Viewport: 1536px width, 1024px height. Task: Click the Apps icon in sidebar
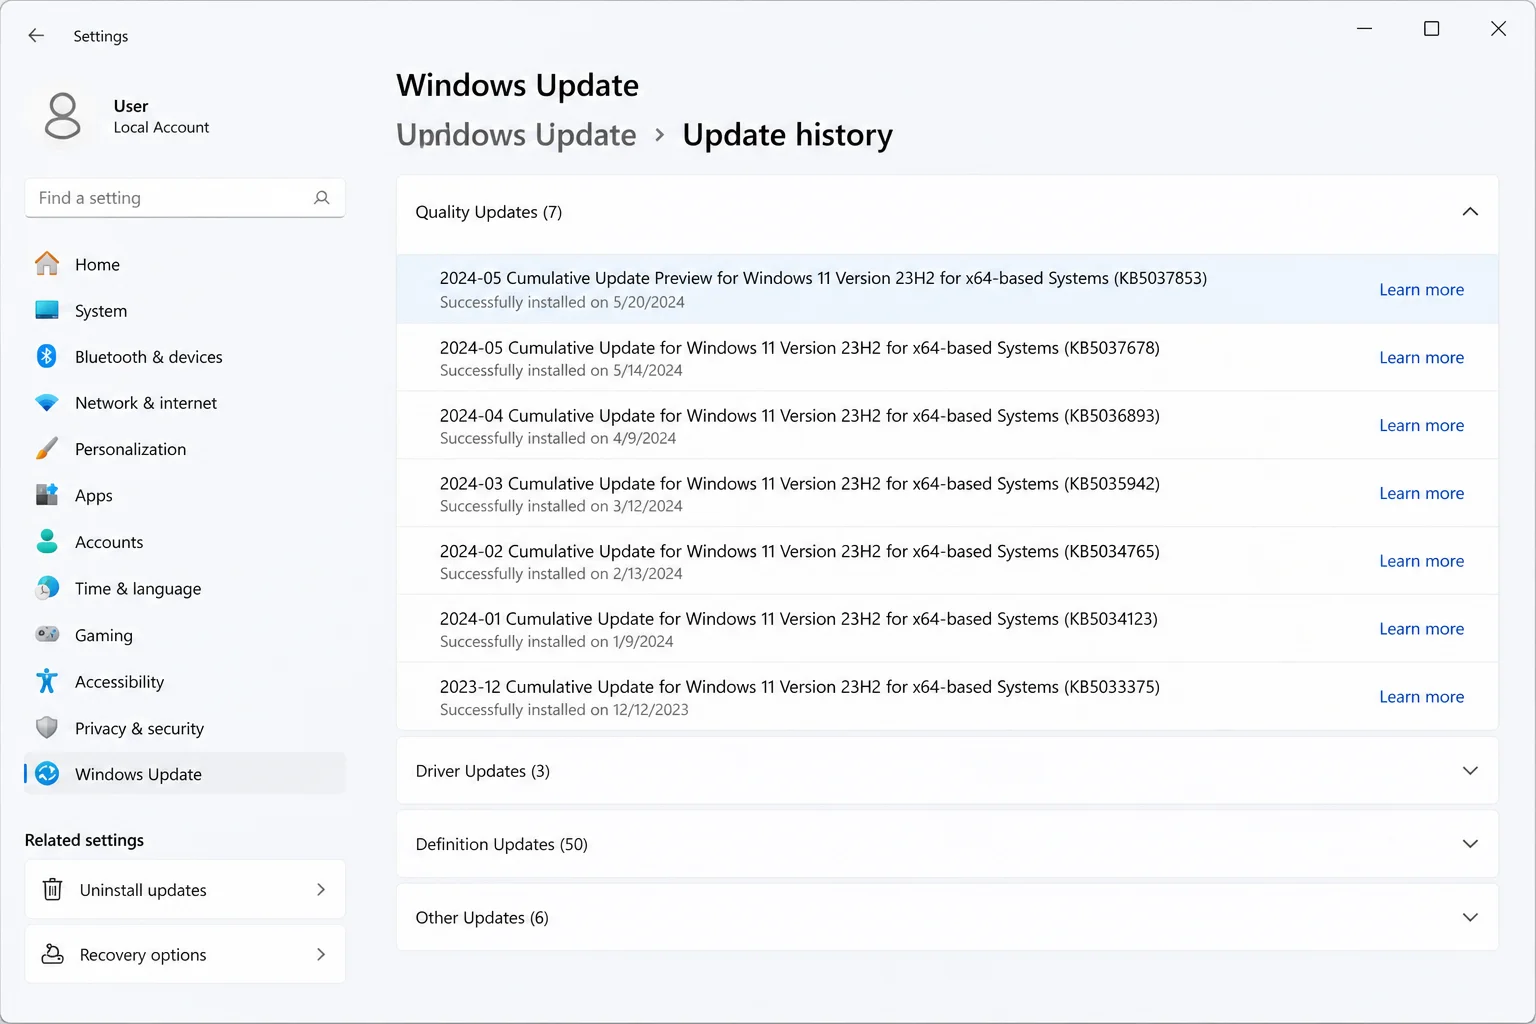coord(47,495)
